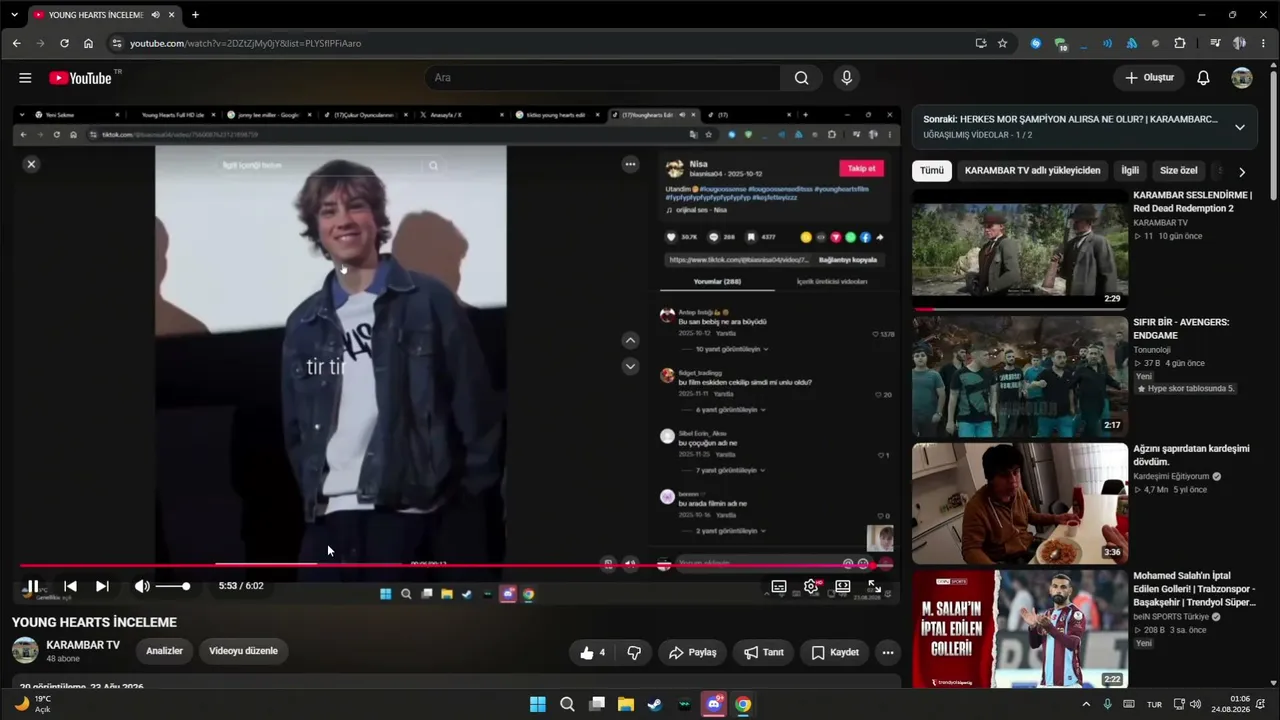Show hidden system tray icons

point(1086,704)
